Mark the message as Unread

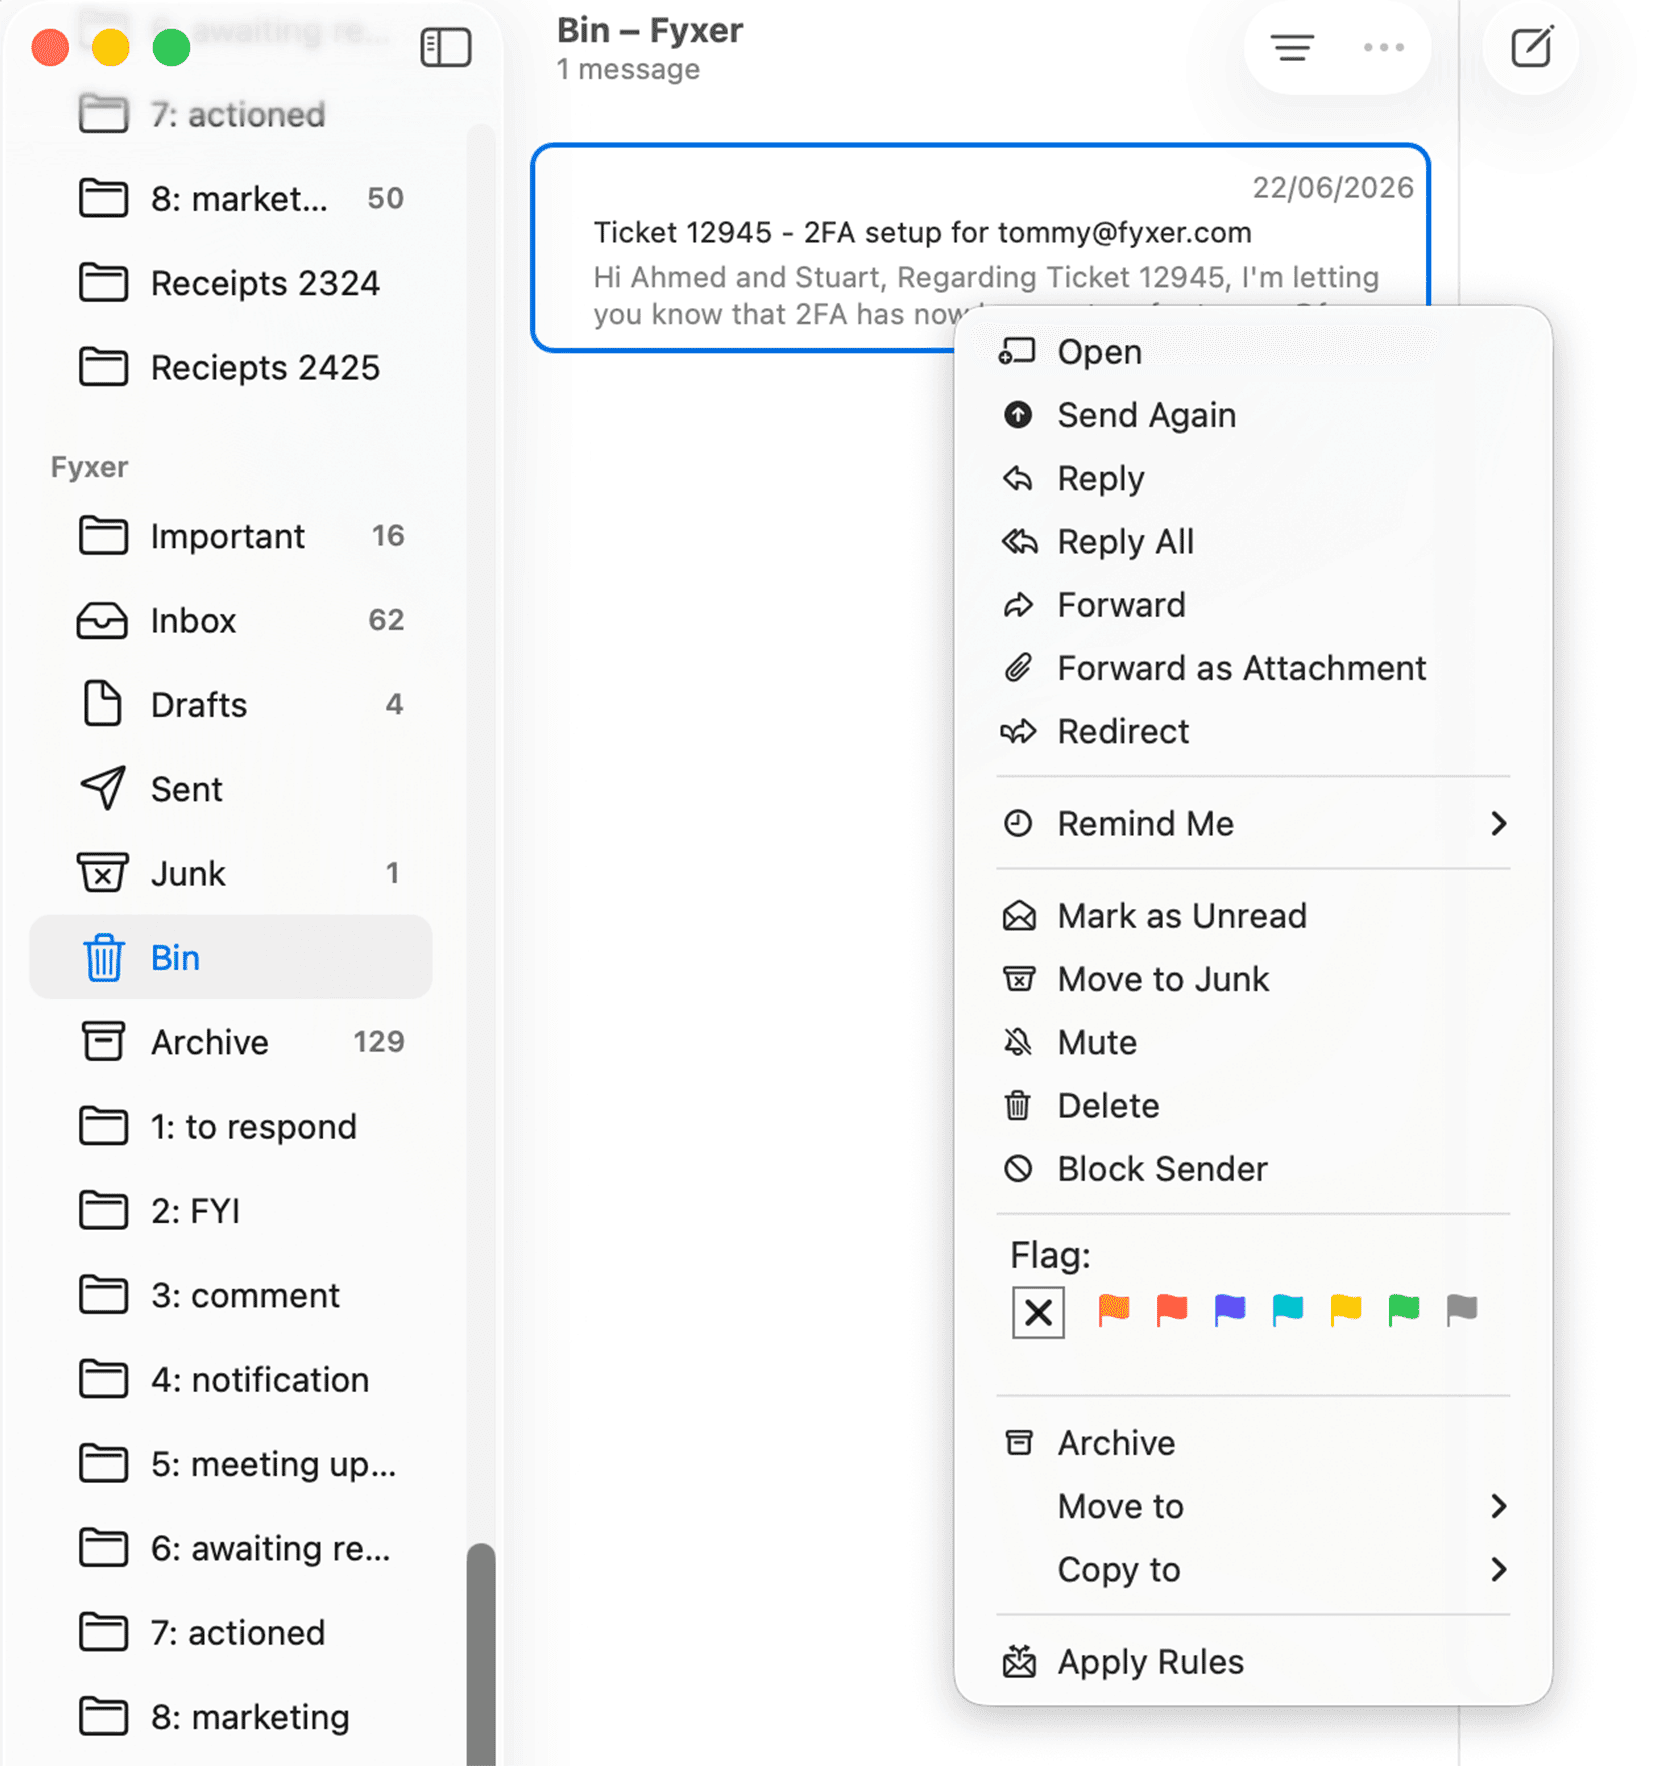[1252, 916]
